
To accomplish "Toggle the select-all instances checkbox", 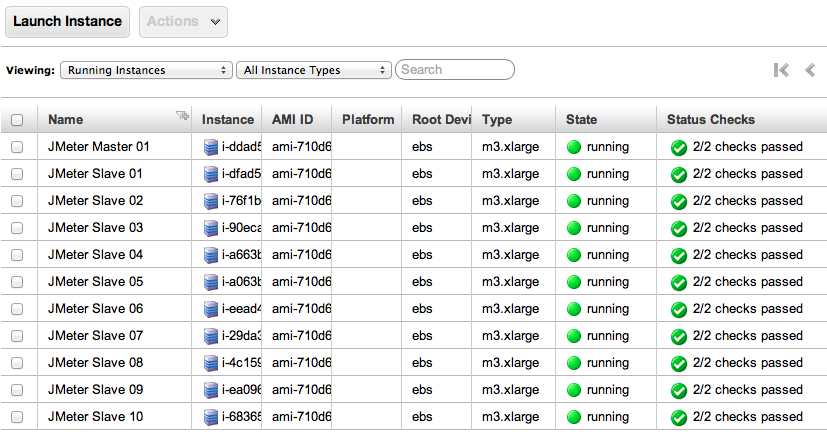I will [x=17, y=120].
